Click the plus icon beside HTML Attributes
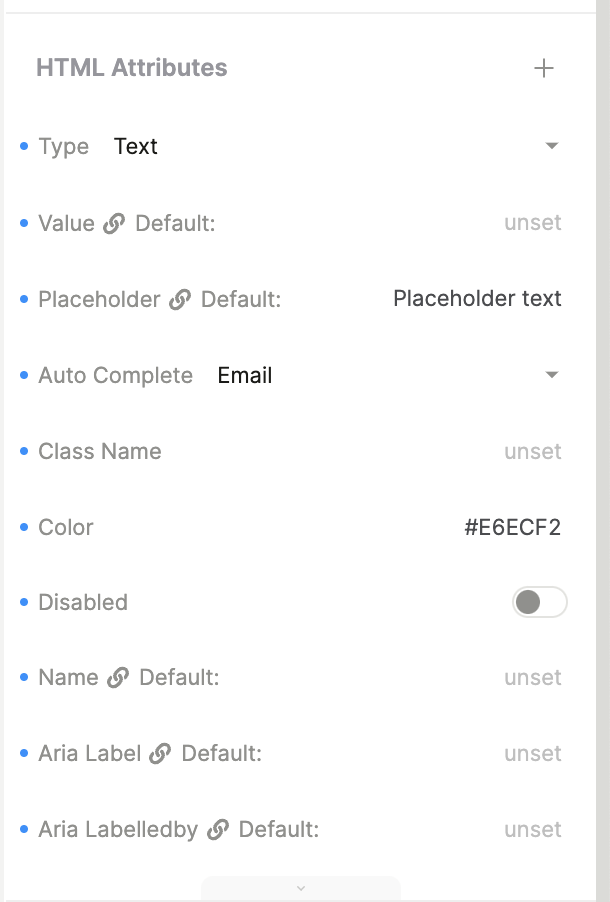610x902 pixels. (x=544, y=68)
